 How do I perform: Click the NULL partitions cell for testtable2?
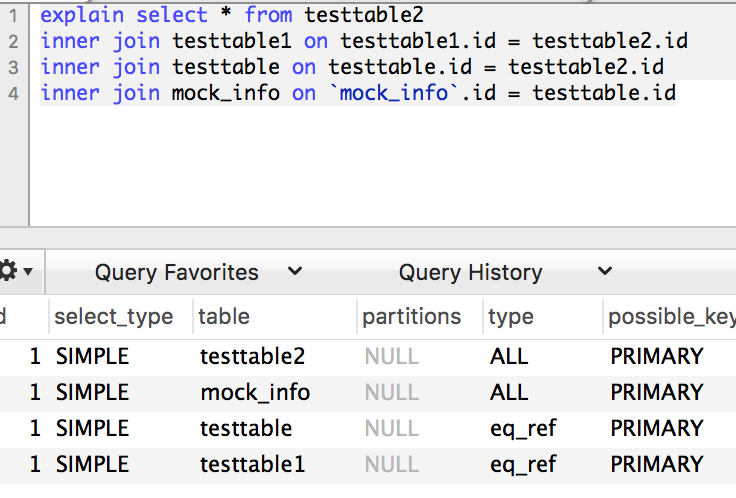pos(391,357)
